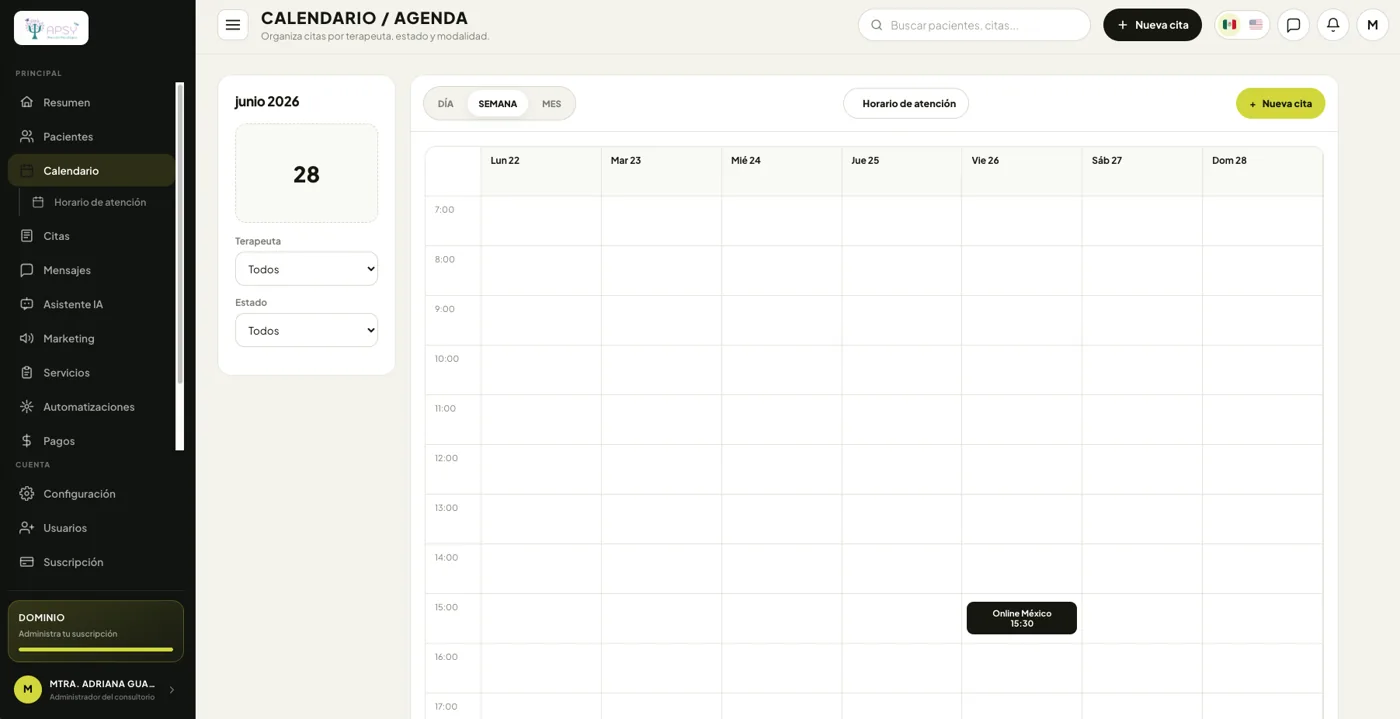
Task: Click the yellow Nueva cita button
Action: 1280,103
